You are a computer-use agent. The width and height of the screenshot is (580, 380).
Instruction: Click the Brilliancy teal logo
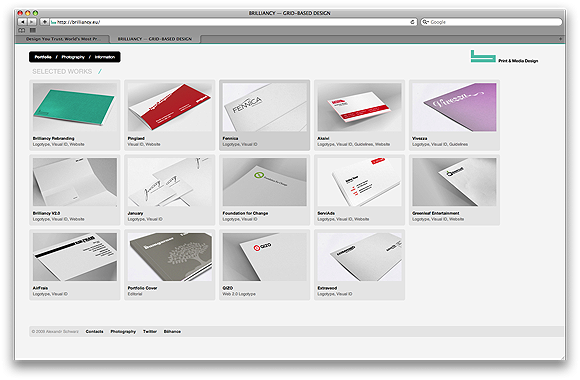(483, 56)
